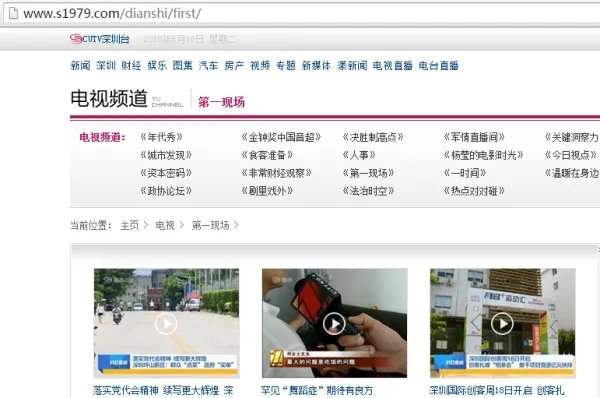Play the 创客 building video
The image size is (600, 398).
tap(502, 323)
